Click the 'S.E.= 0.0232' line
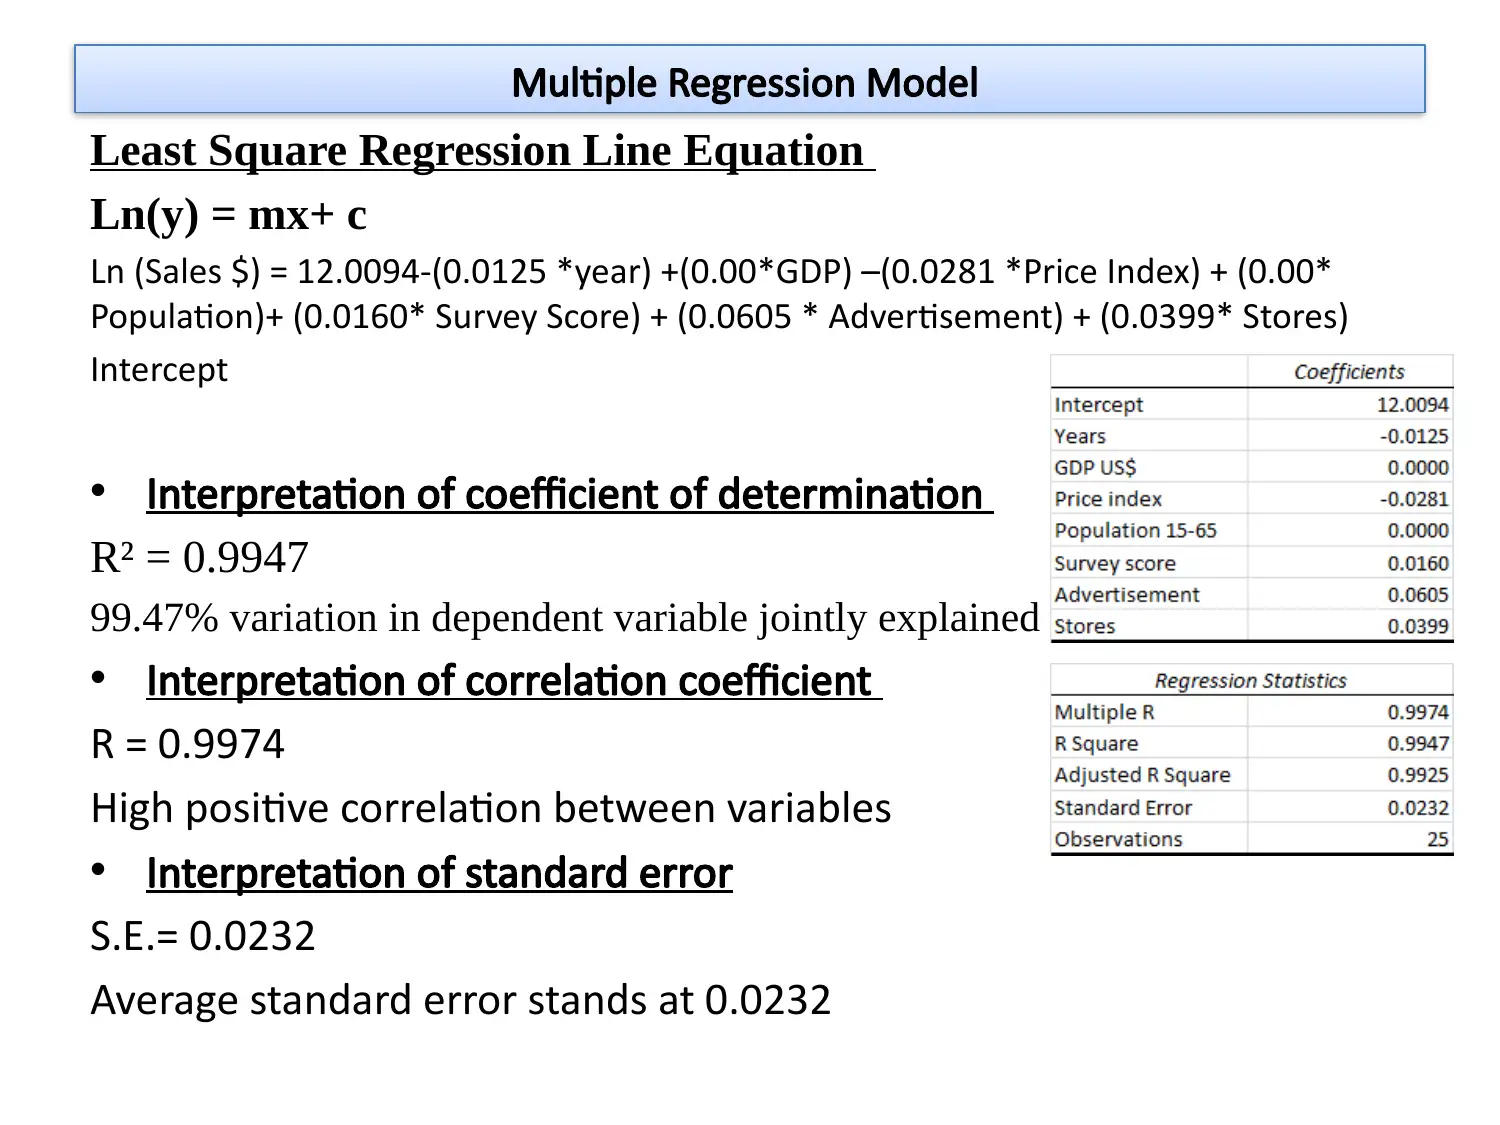Image resolution: width=1500 pixels, height=1125 pixels. pos(203,936)
